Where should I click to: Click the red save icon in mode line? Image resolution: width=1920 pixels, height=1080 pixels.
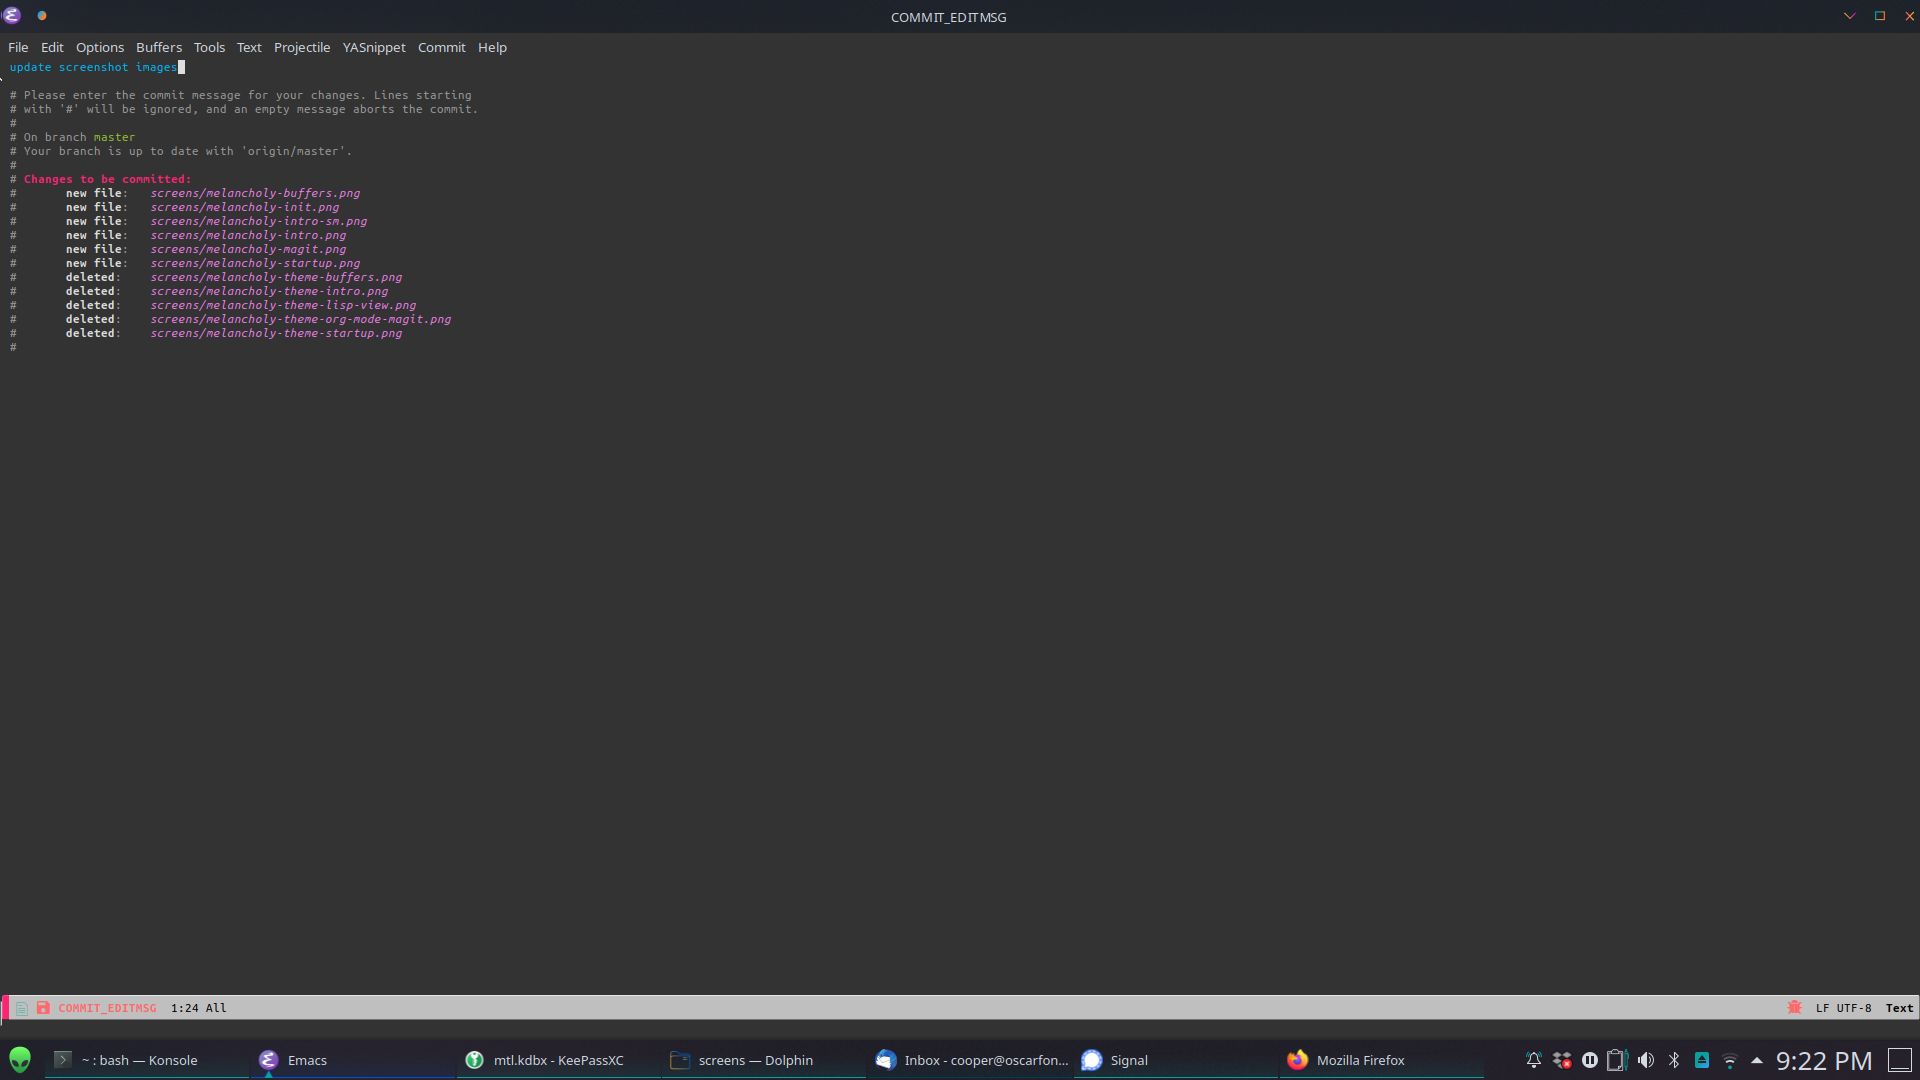[x=43, y=1008]
